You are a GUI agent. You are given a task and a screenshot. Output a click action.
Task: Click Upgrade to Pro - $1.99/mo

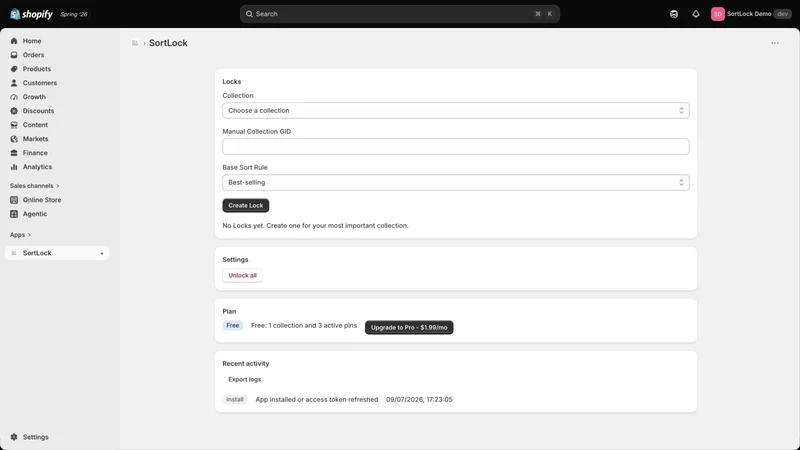point(409,328)
